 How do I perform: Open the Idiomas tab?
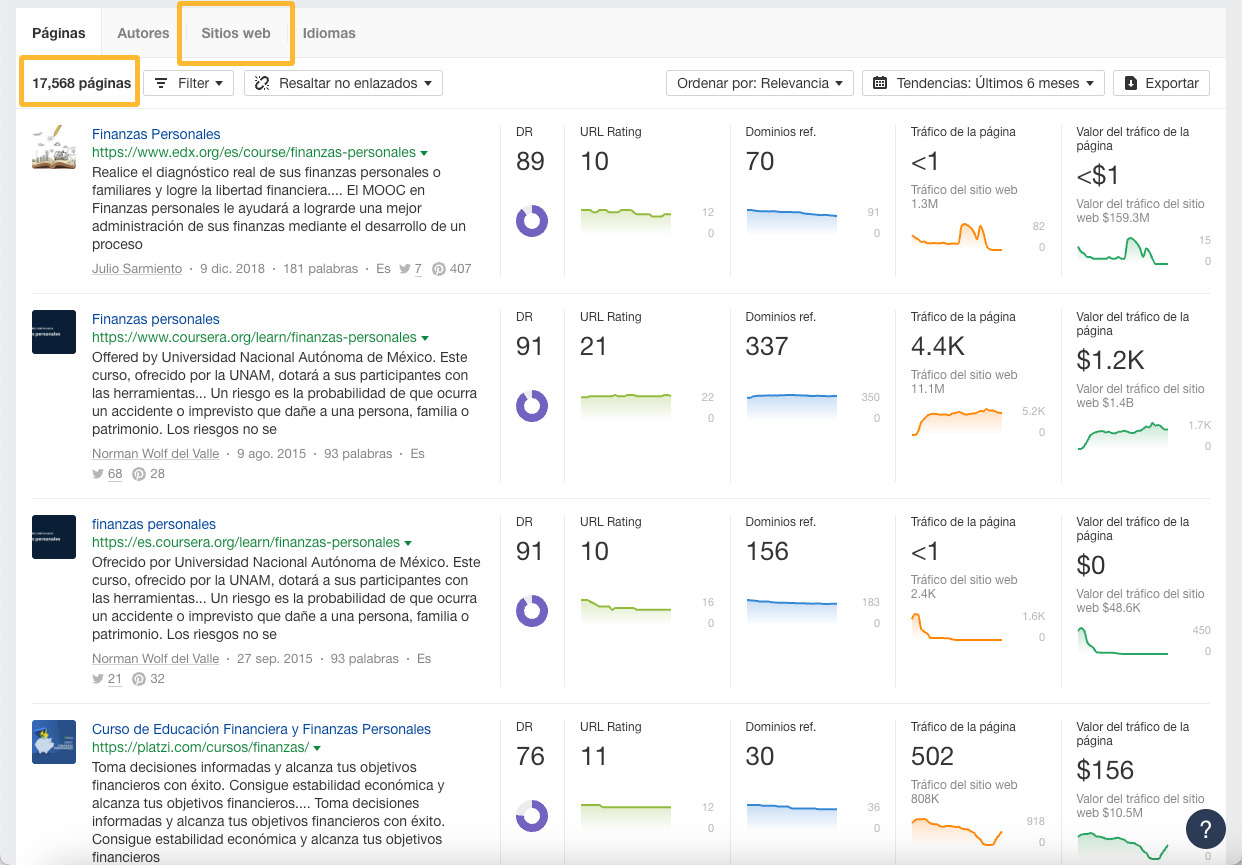pos(329,33)
